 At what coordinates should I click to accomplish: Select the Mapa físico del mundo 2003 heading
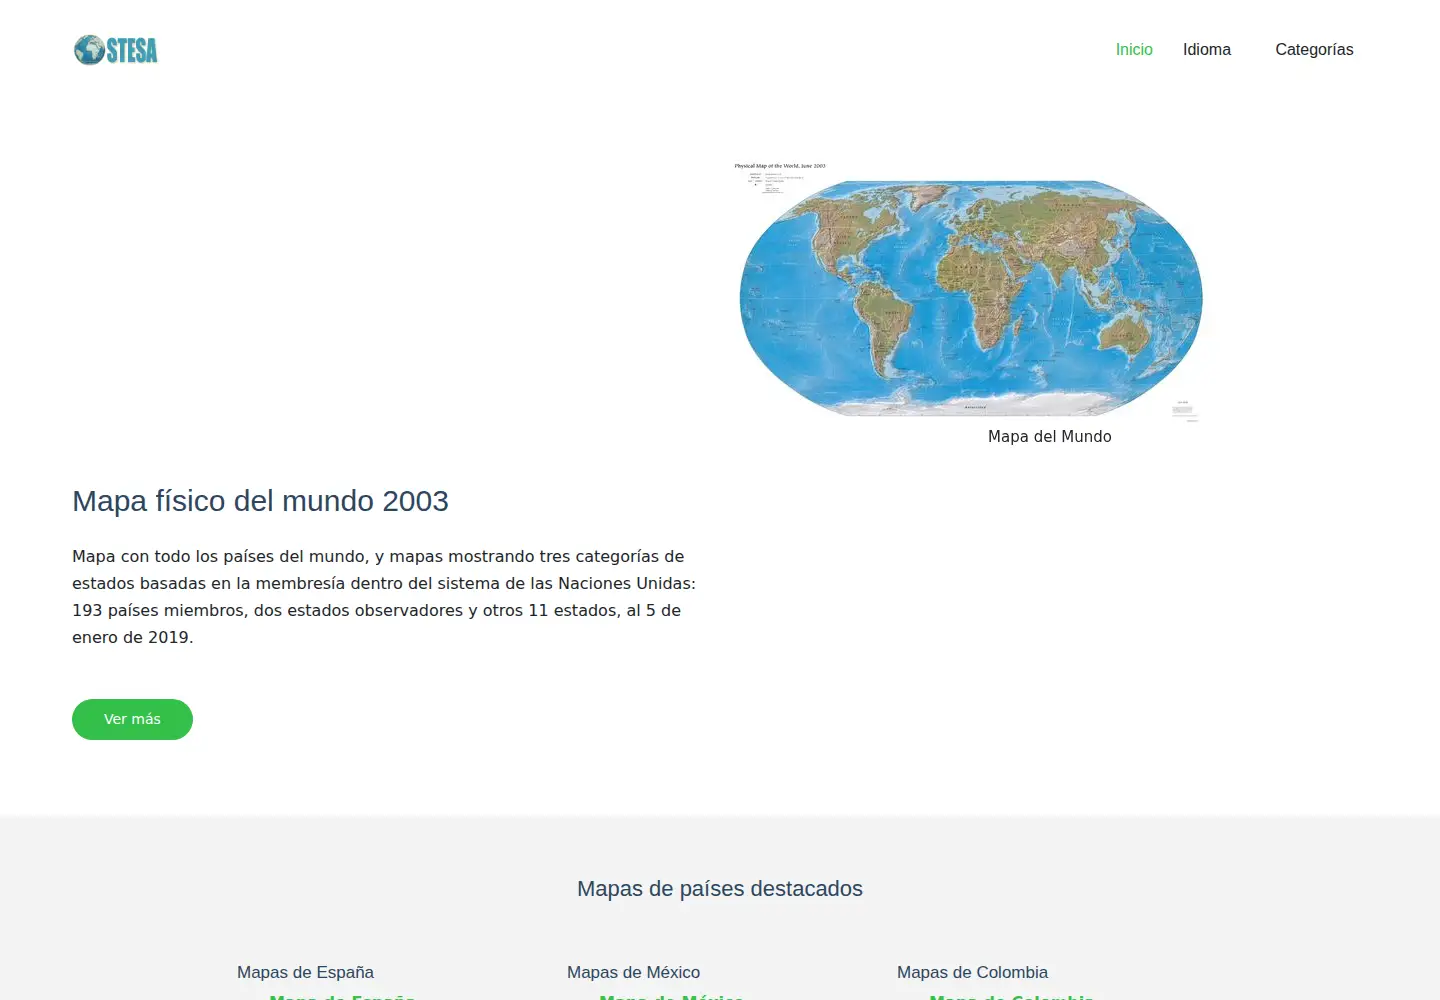[260, 501]
